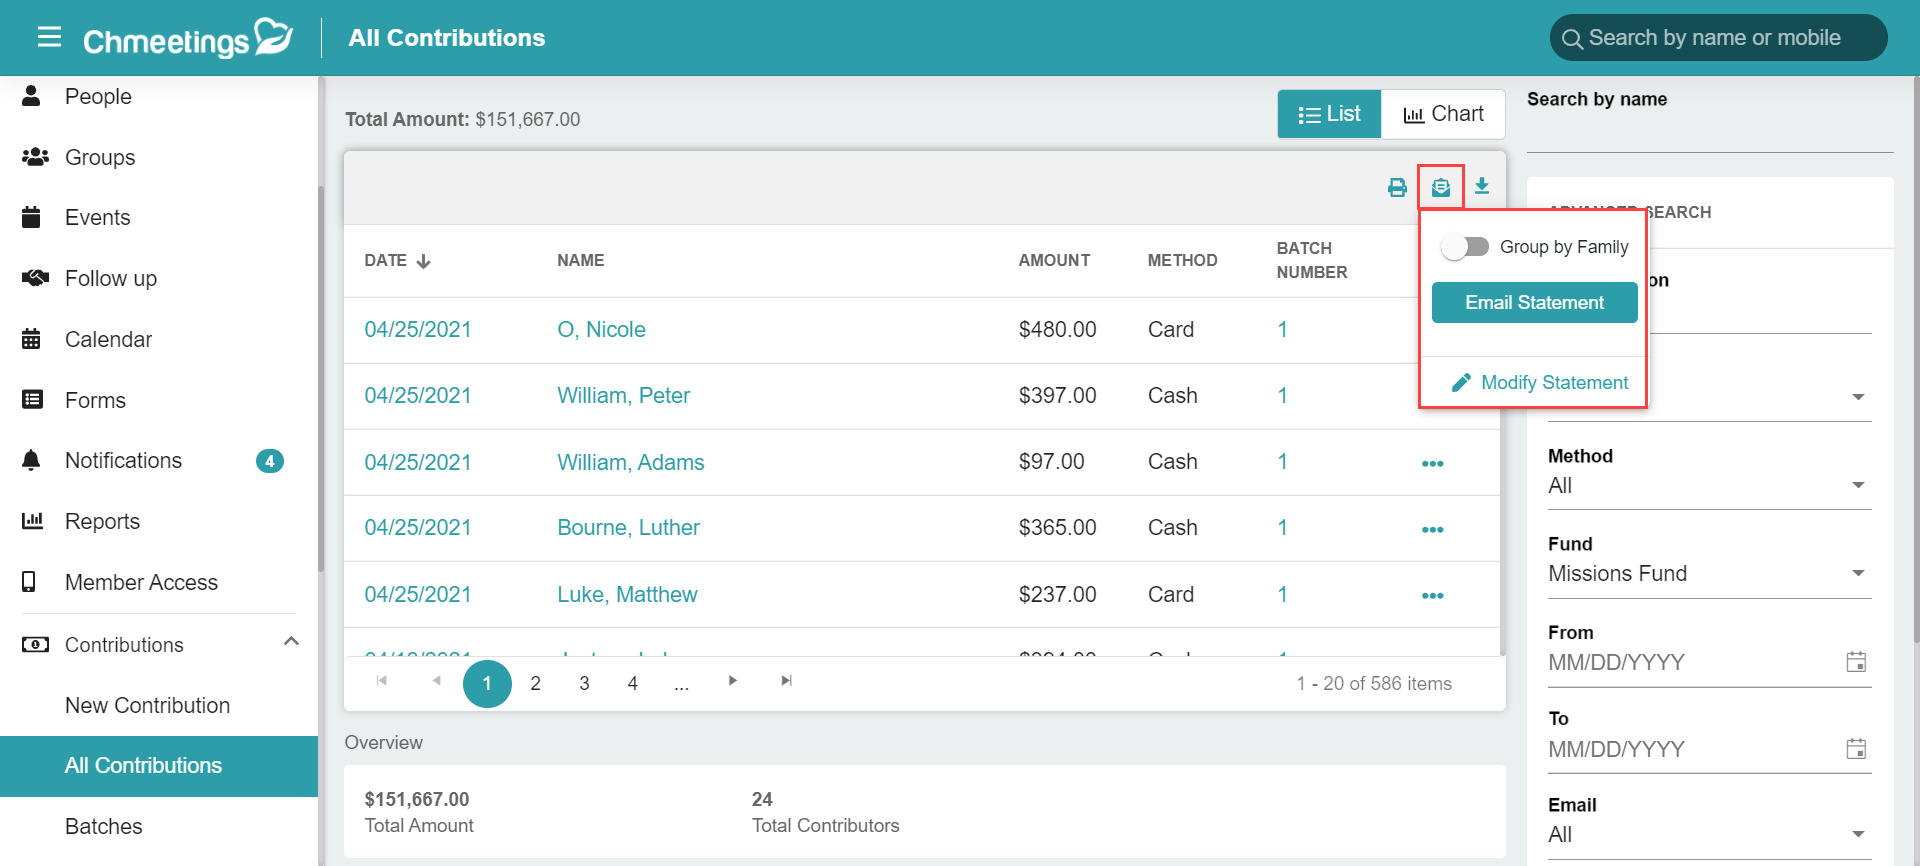Open contributor William, Peter
The image size is (1920, 866).
pos(623,395)
